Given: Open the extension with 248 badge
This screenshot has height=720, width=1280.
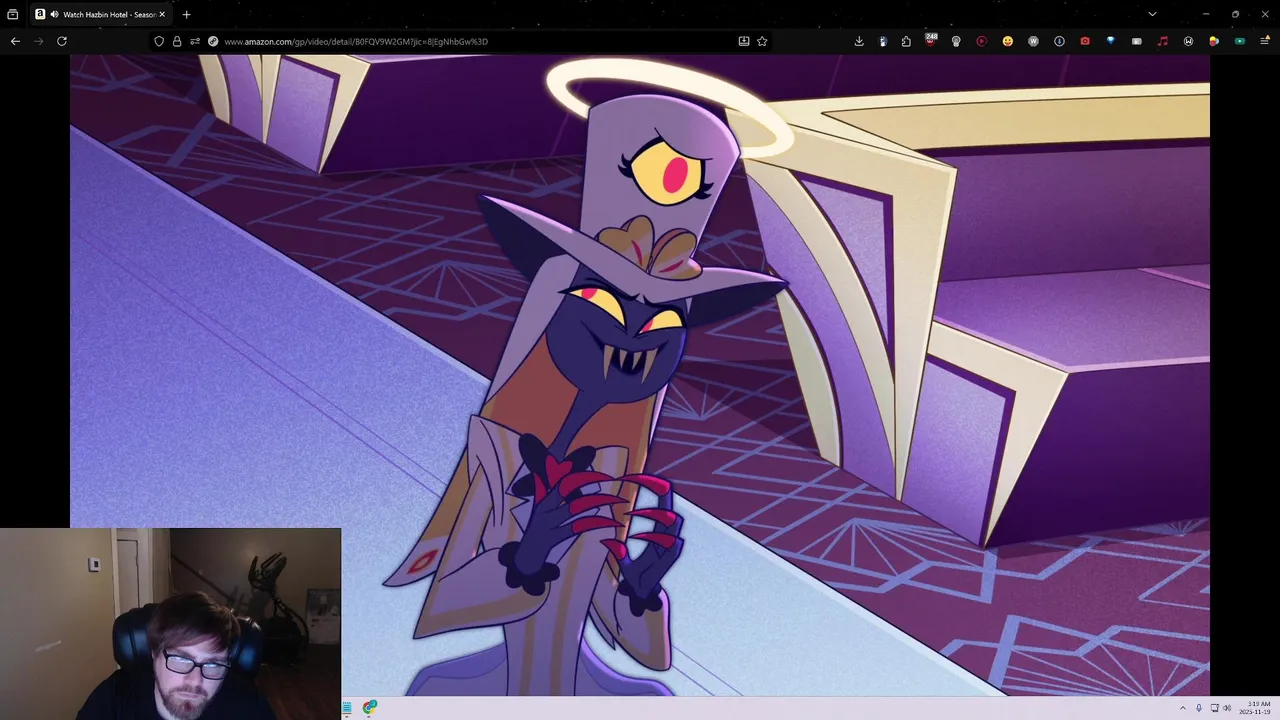Looking at the screenshot, I should click(931, 41).
